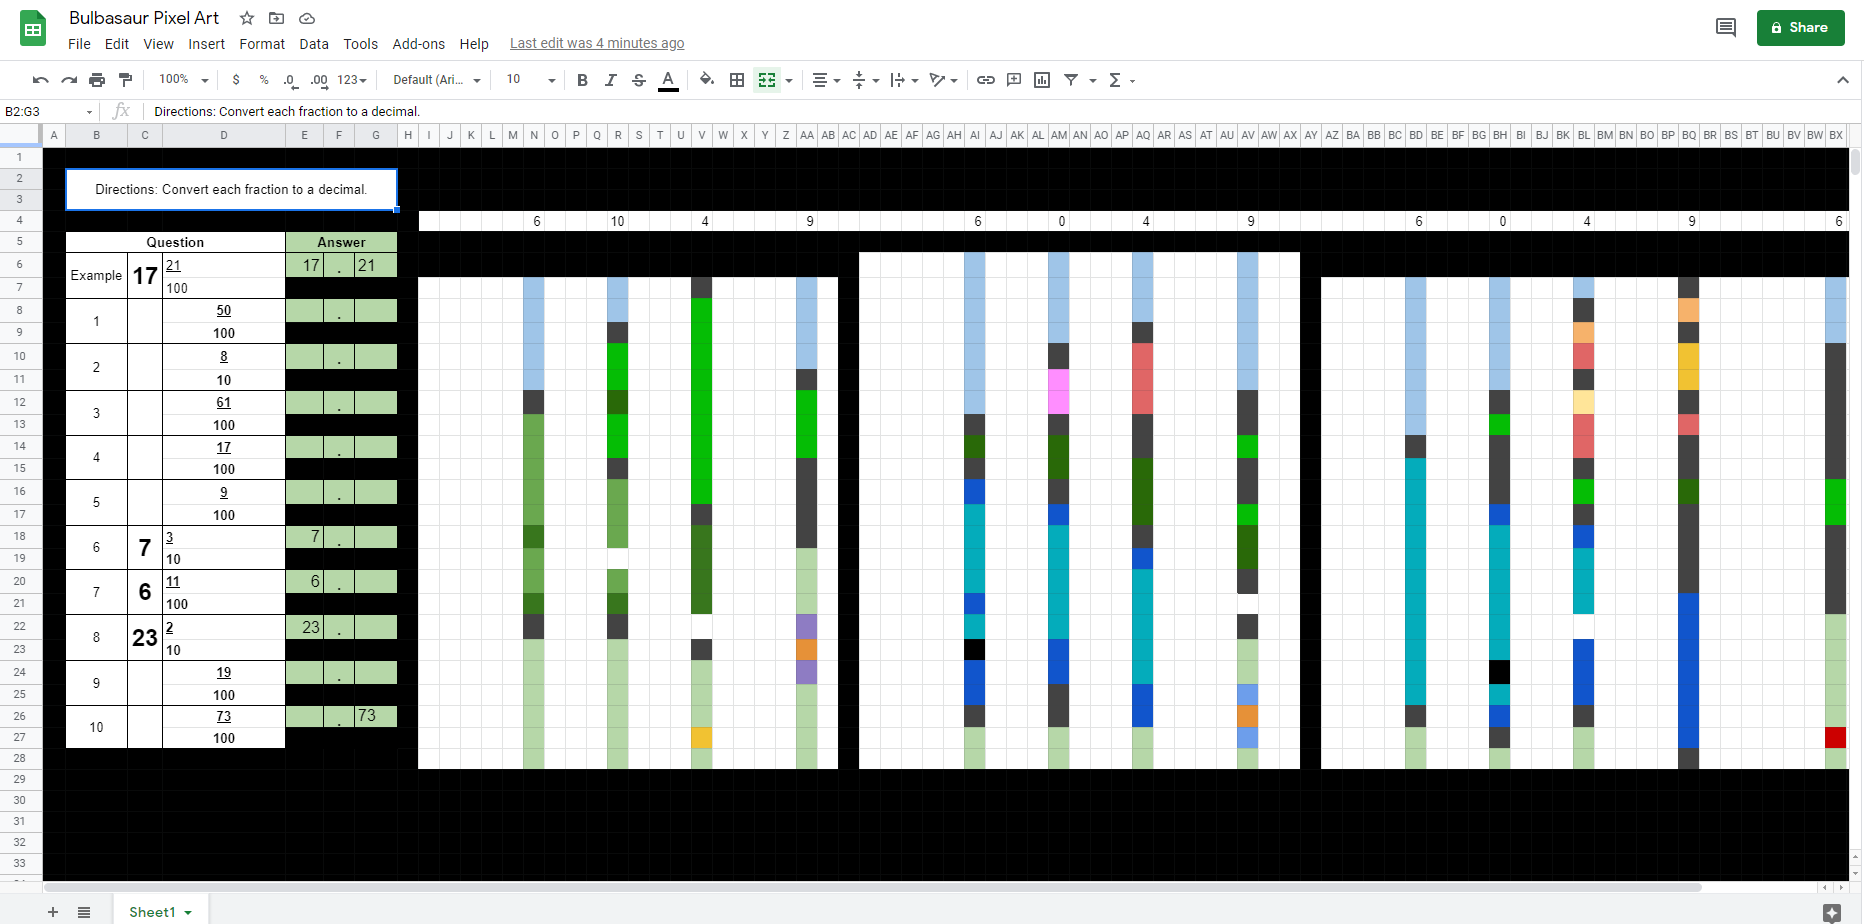Open the Sheet1 tab menu
Image resolution: width=1864 pixels, height=924 pixels.
[188, 912]
